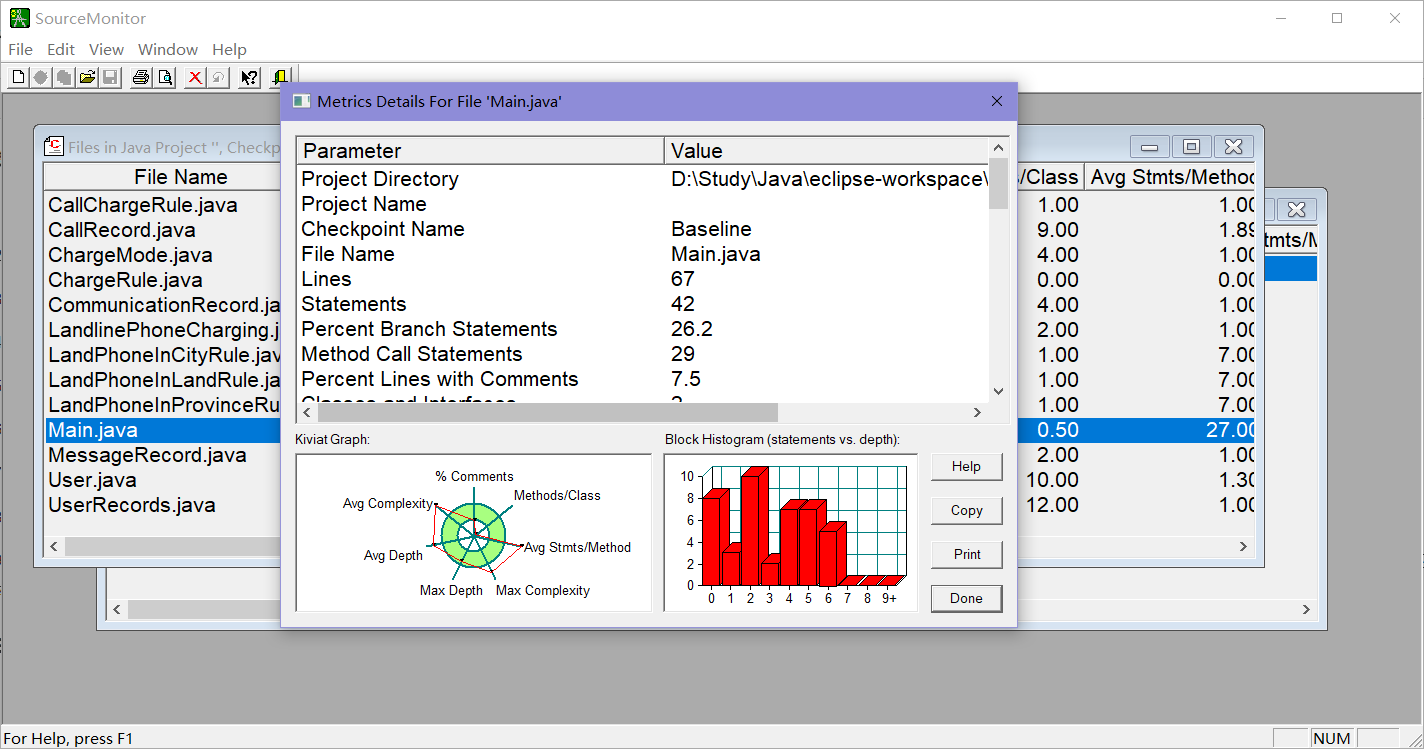Open the Help menu

point(229,49)
